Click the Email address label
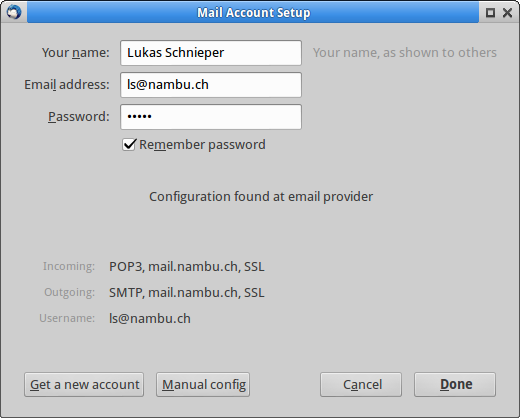The width and height of the screenshot is (520, 418). pyautogui.click(x=67, y=85)
